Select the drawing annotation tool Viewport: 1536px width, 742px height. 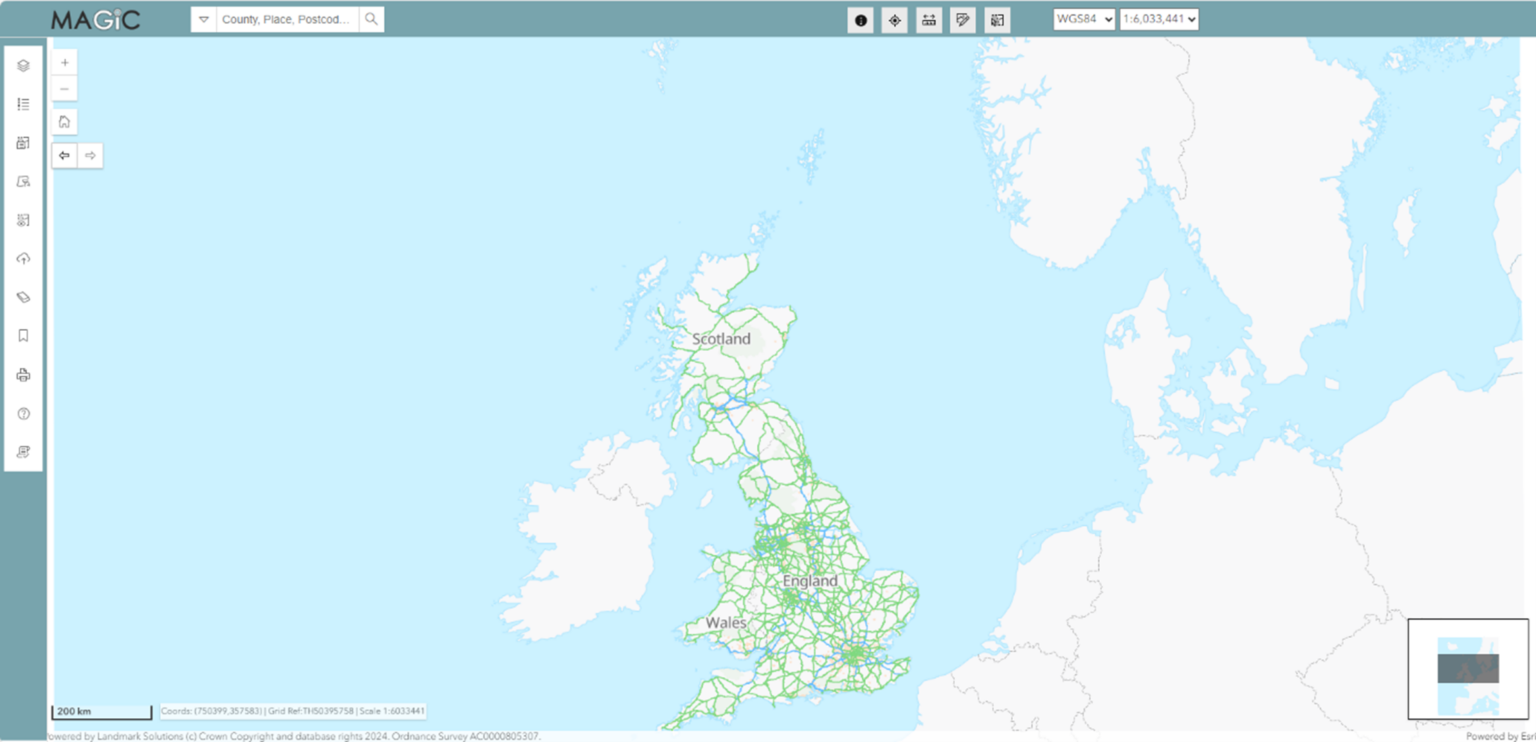(962, 20)
